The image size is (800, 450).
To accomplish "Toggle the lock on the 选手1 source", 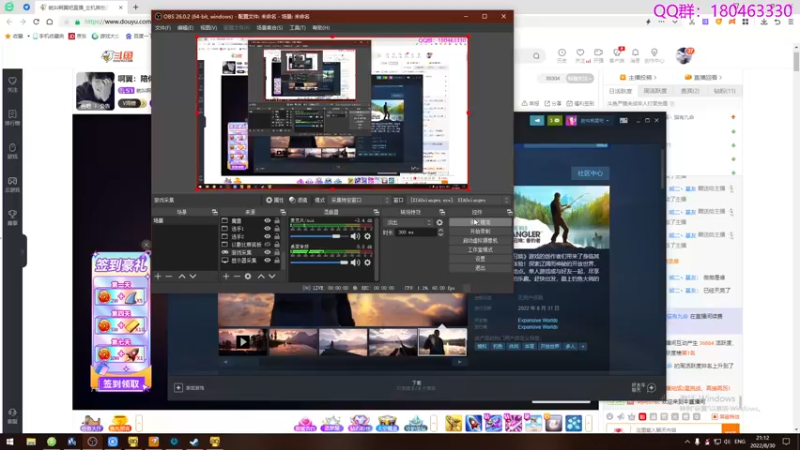I will (x=277, y=229).
